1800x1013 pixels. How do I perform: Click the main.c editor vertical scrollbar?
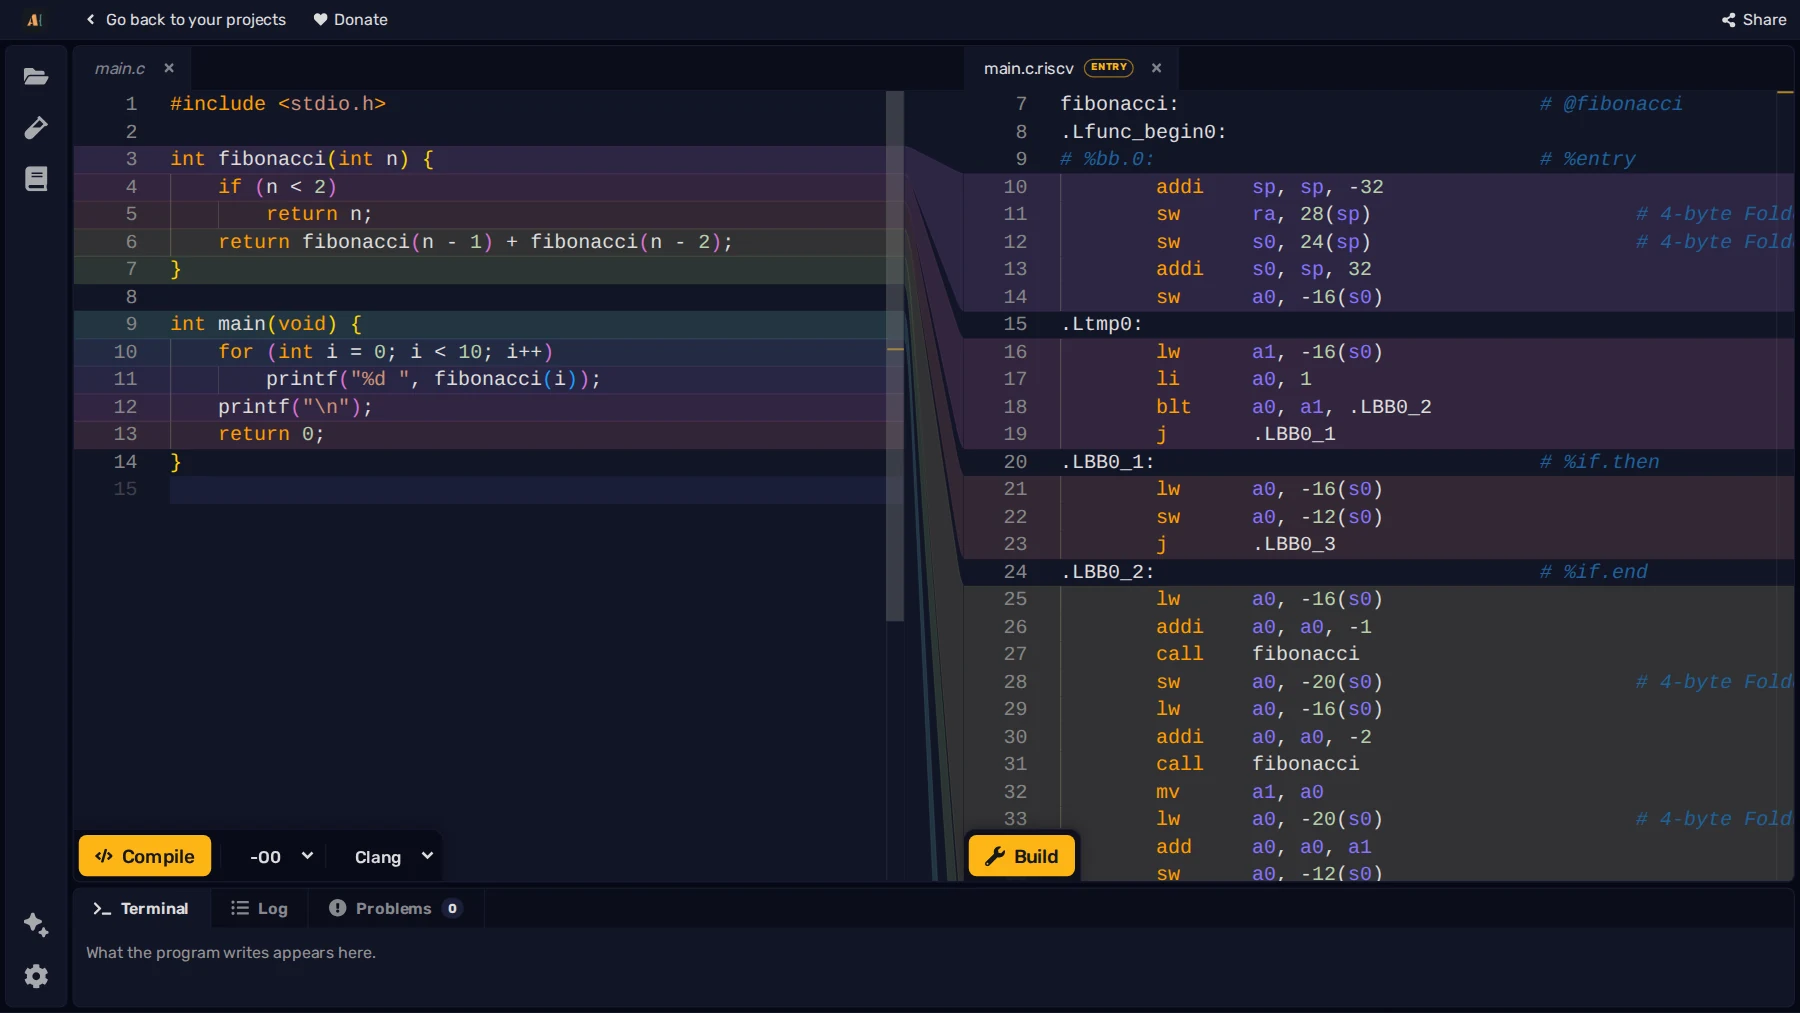pyautogui.click(x=895, y=356)
